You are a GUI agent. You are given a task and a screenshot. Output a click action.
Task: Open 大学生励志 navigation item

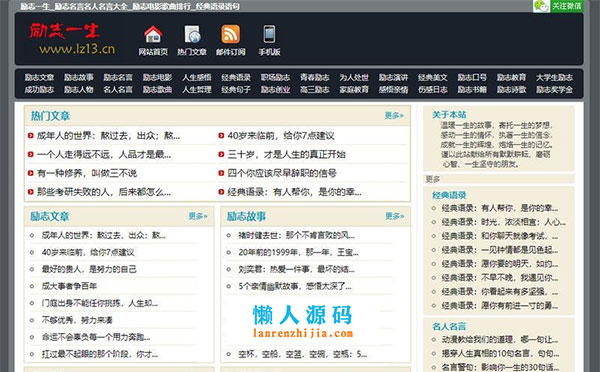point(554,77)
